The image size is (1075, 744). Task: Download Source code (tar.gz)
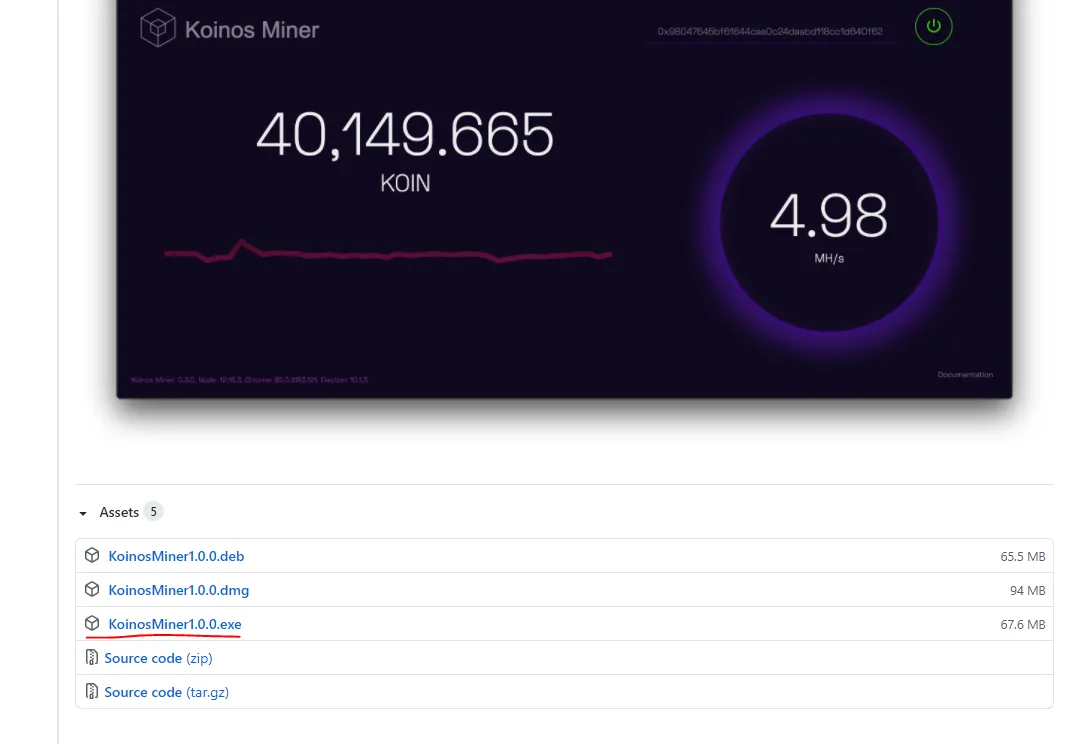coord(167,693)
